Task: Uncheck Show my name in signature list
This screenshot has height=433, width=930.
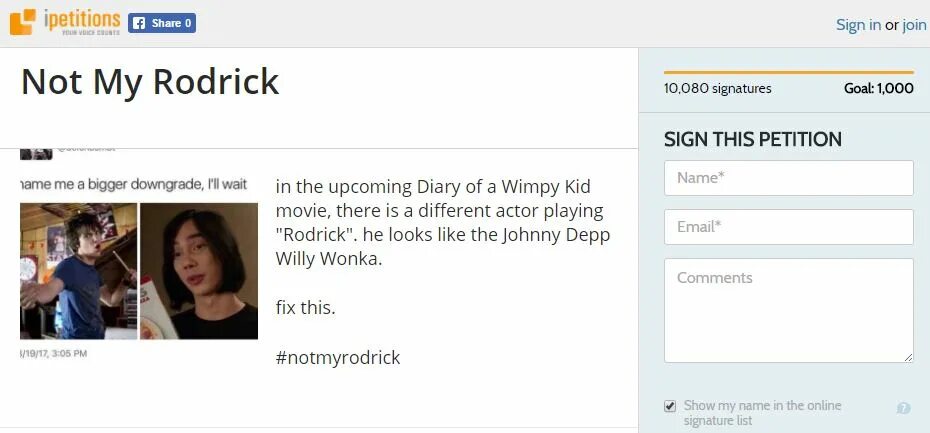Action: click(x=670, y=406)
